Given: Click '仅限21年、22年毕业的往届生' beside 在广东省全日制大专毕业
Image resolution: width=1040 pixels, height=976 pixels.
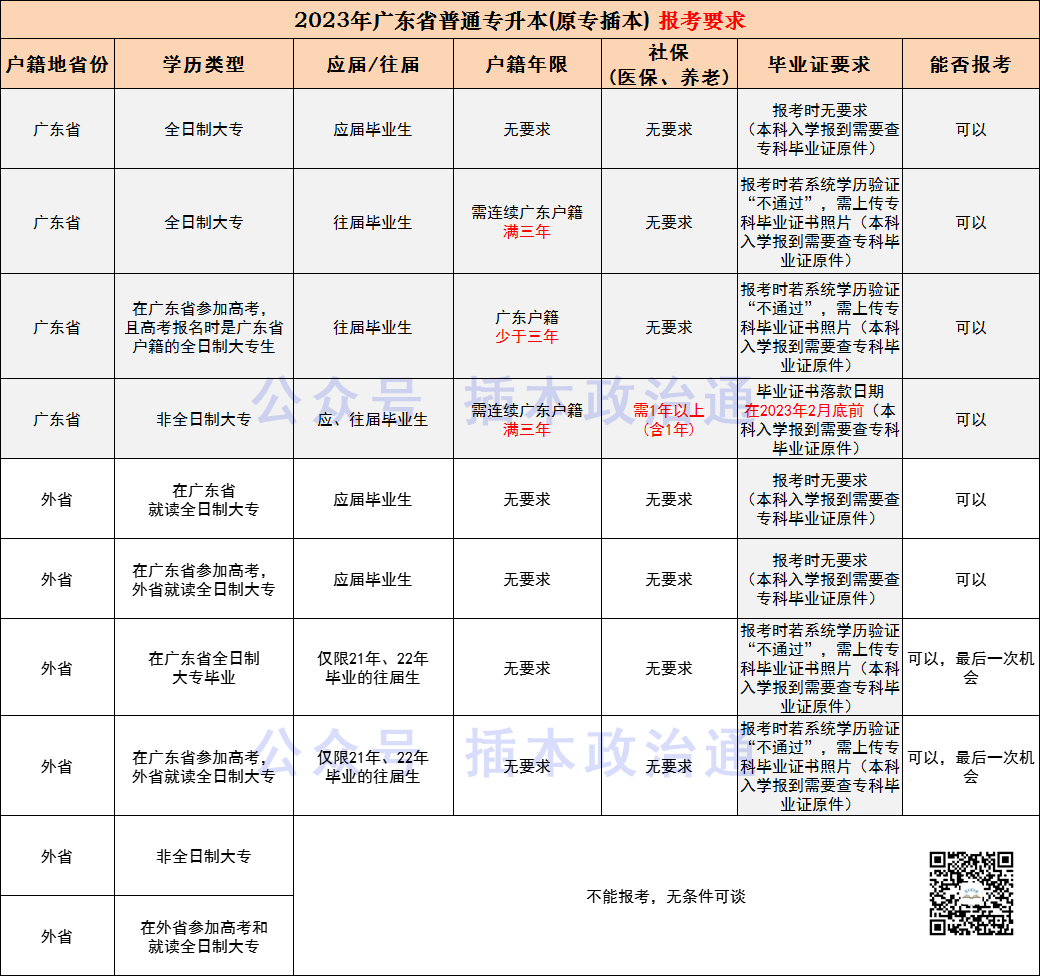Looking at the screenshot, I should pos(373,668).
